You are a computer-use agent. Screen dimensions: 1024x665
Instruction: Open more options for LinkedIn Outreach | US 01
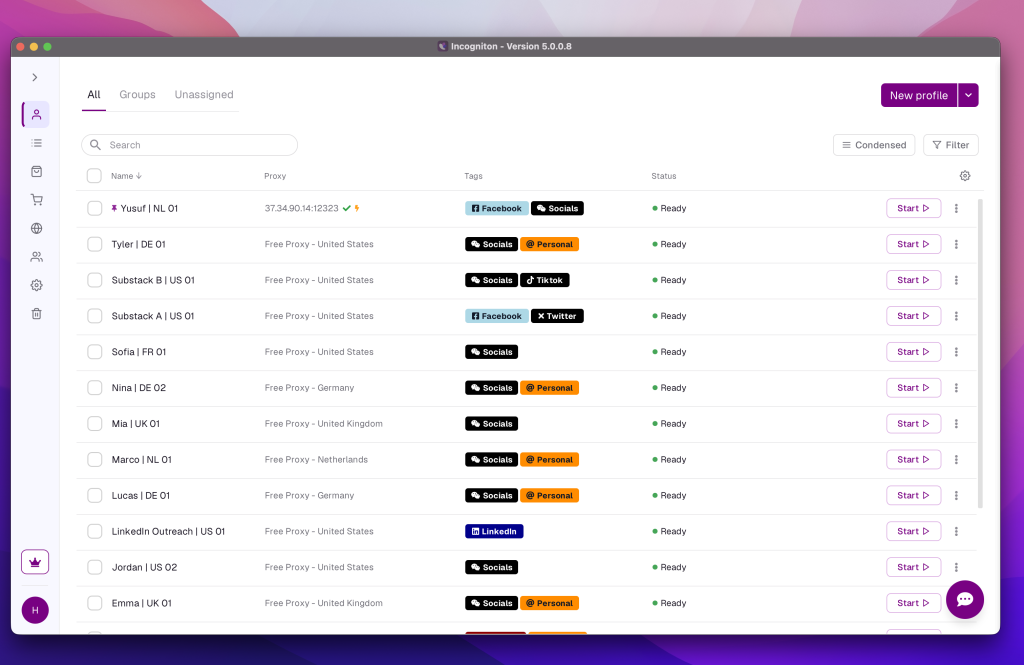pyautogui.click(x=956, y=532)
